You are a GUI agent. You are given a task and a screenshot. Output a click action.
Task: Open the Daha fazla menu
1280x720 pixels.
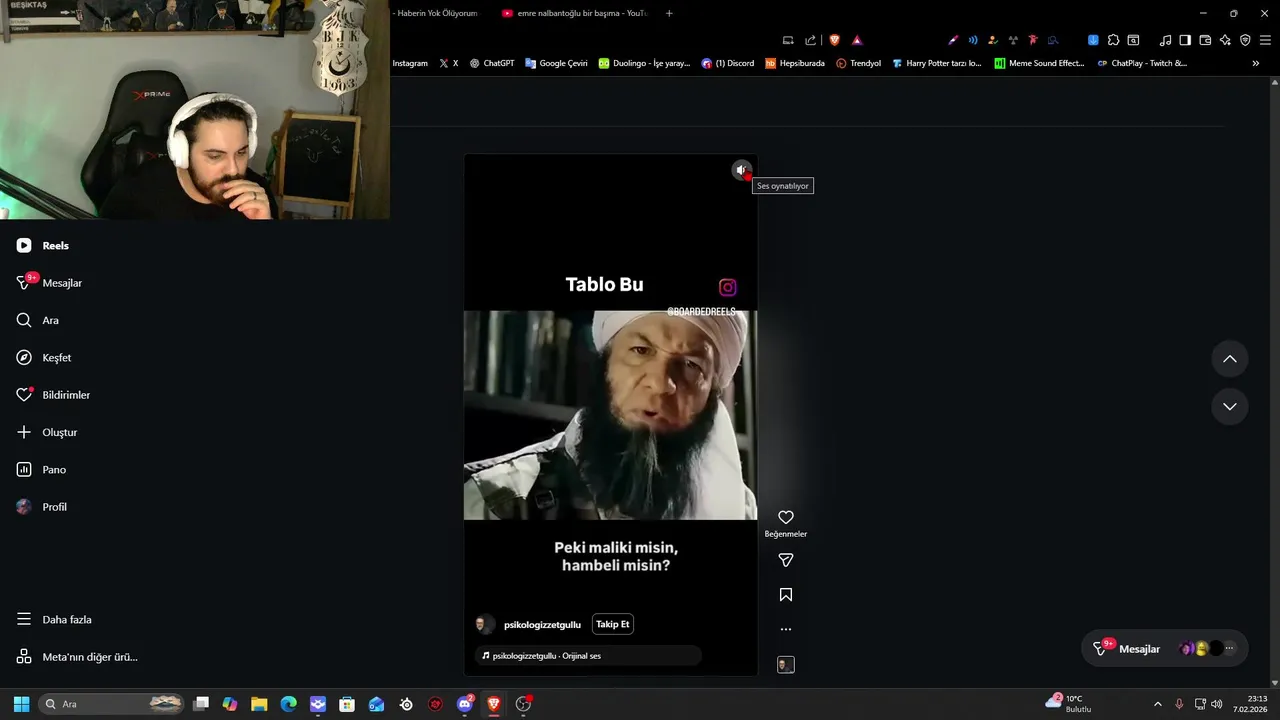pos(54,619)
